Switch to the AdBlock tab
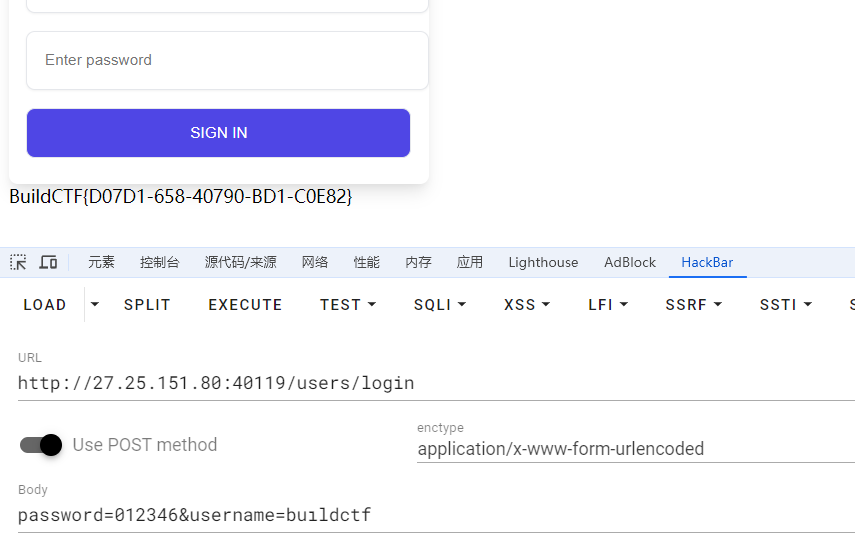855x558 pixels. point(630,262)
